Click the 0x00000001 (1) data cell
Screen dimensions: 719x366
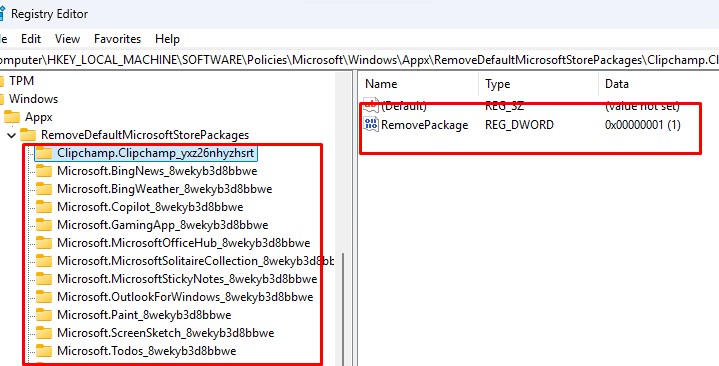(x=642, y=125)
